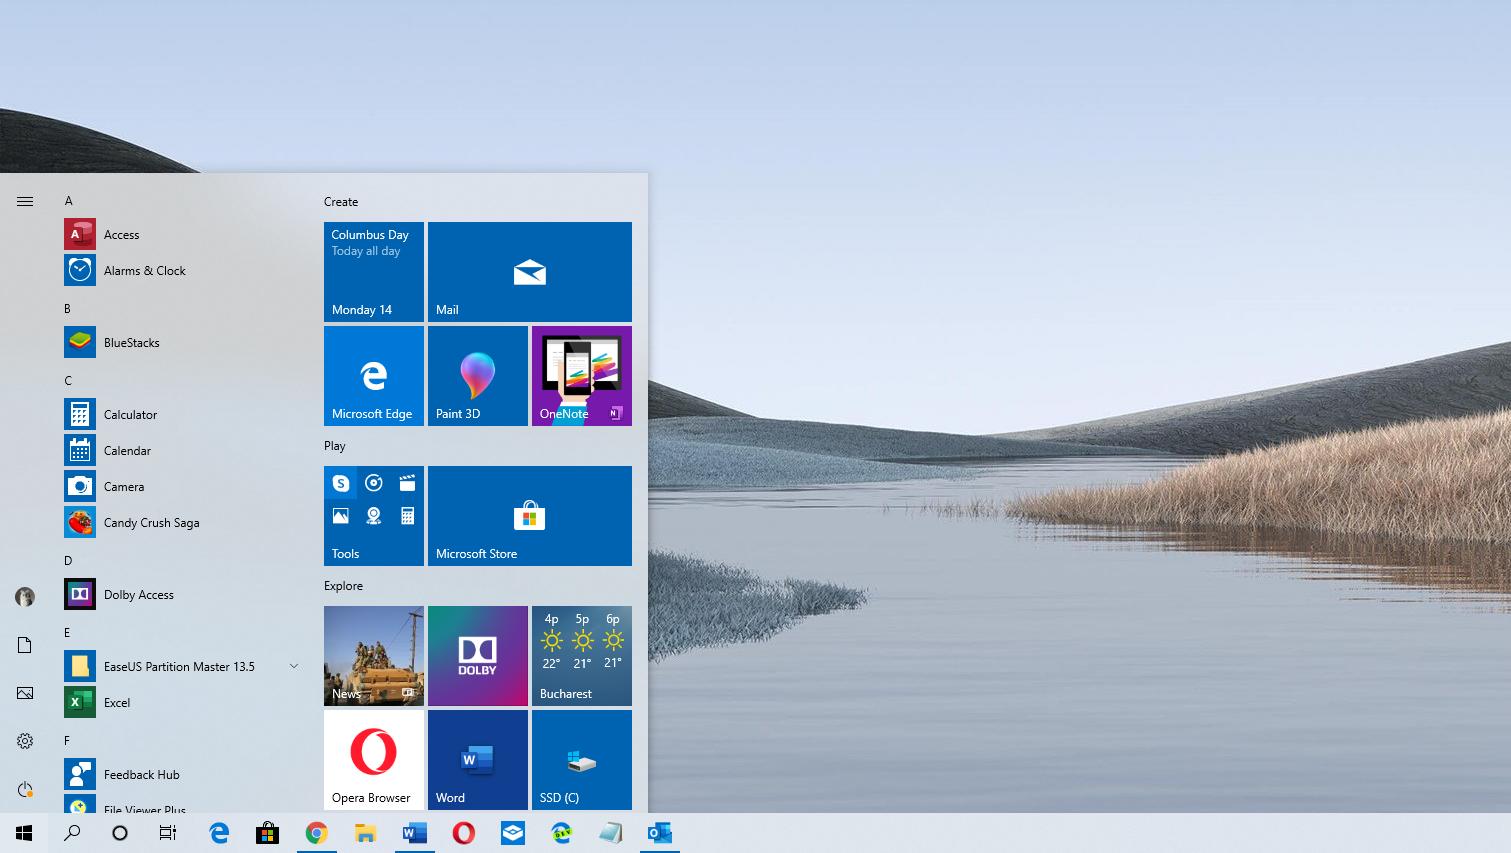Image resolution: width=1511 pixels, height=853 pixels.
Task: Open Pictures from Start sidebar
Action: pyautogui.click(x=25, y=693)
